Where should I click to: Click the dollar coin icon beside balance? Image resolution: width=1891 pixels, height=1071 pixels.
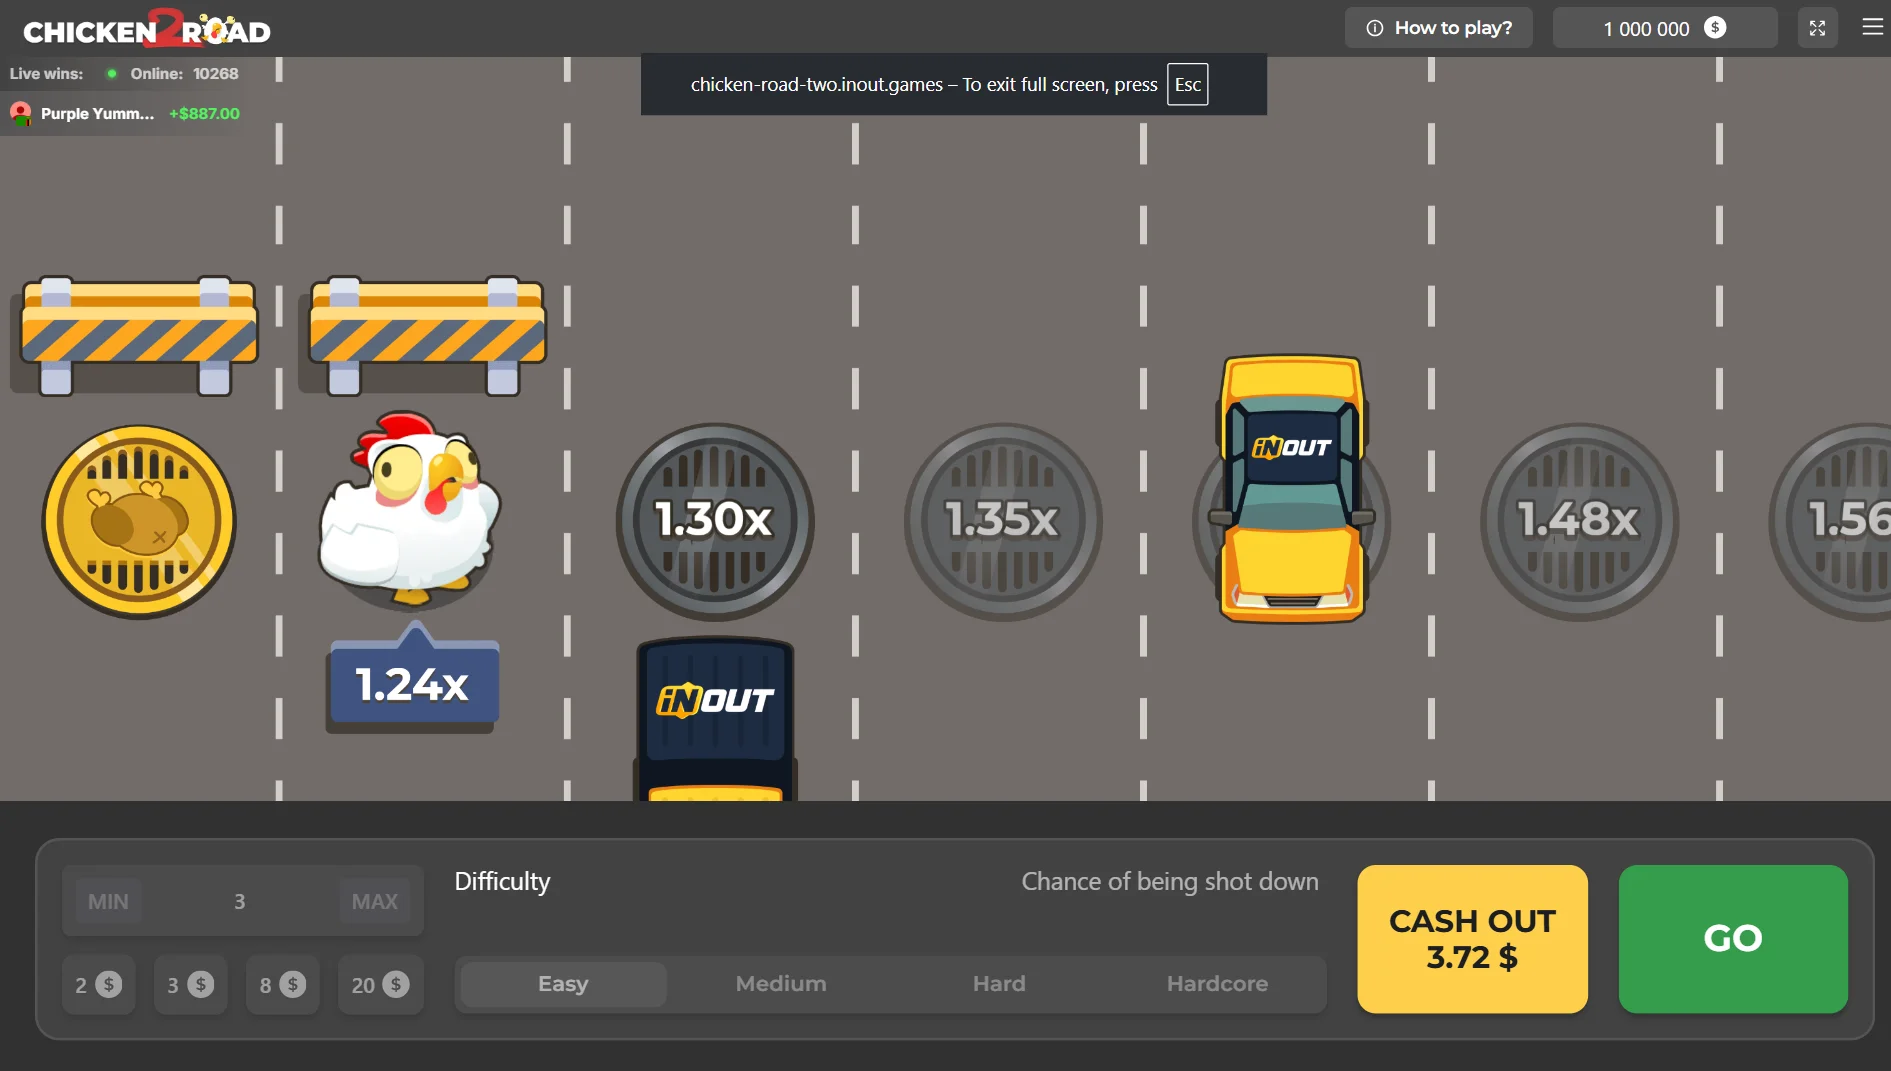pyautogui.click(x=1715, y=28)
